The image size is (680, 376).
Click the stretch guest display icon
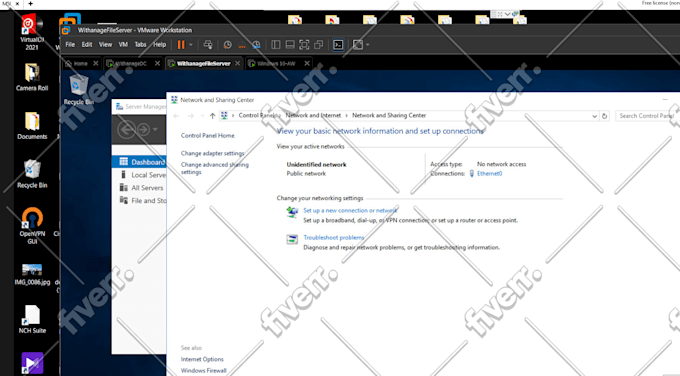357,45
